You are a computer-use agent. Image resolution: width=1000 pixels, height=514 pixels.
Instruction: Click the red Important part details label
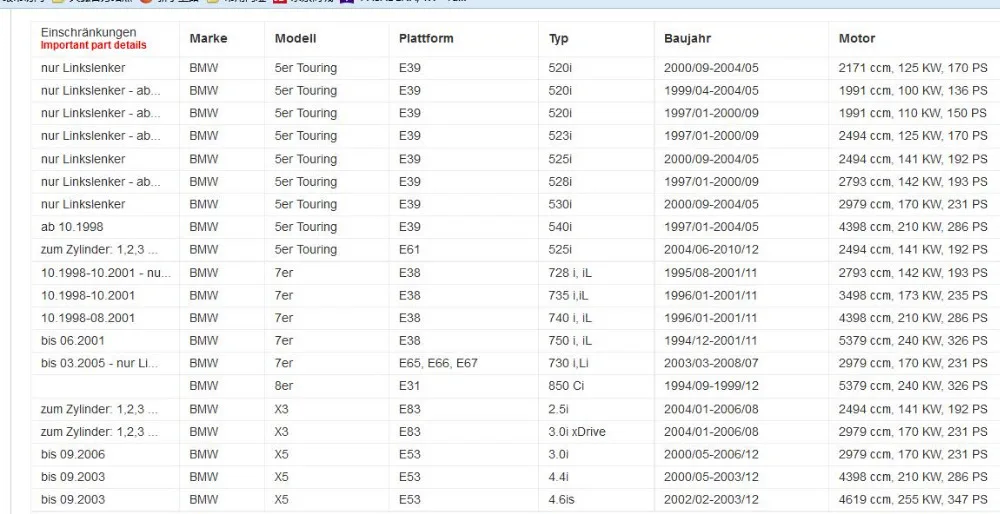pos(94,45)
